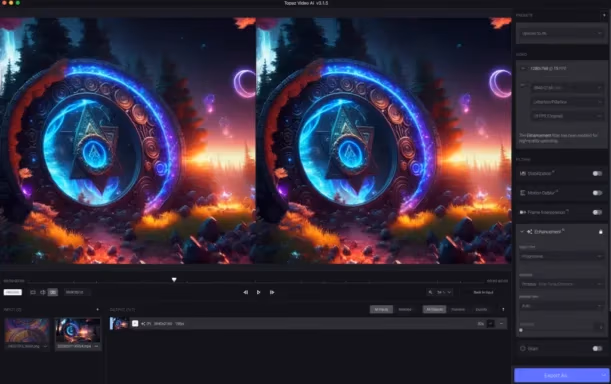
Task: Adjust the Enhancement slider handle
Action: (x=521, y=330)
